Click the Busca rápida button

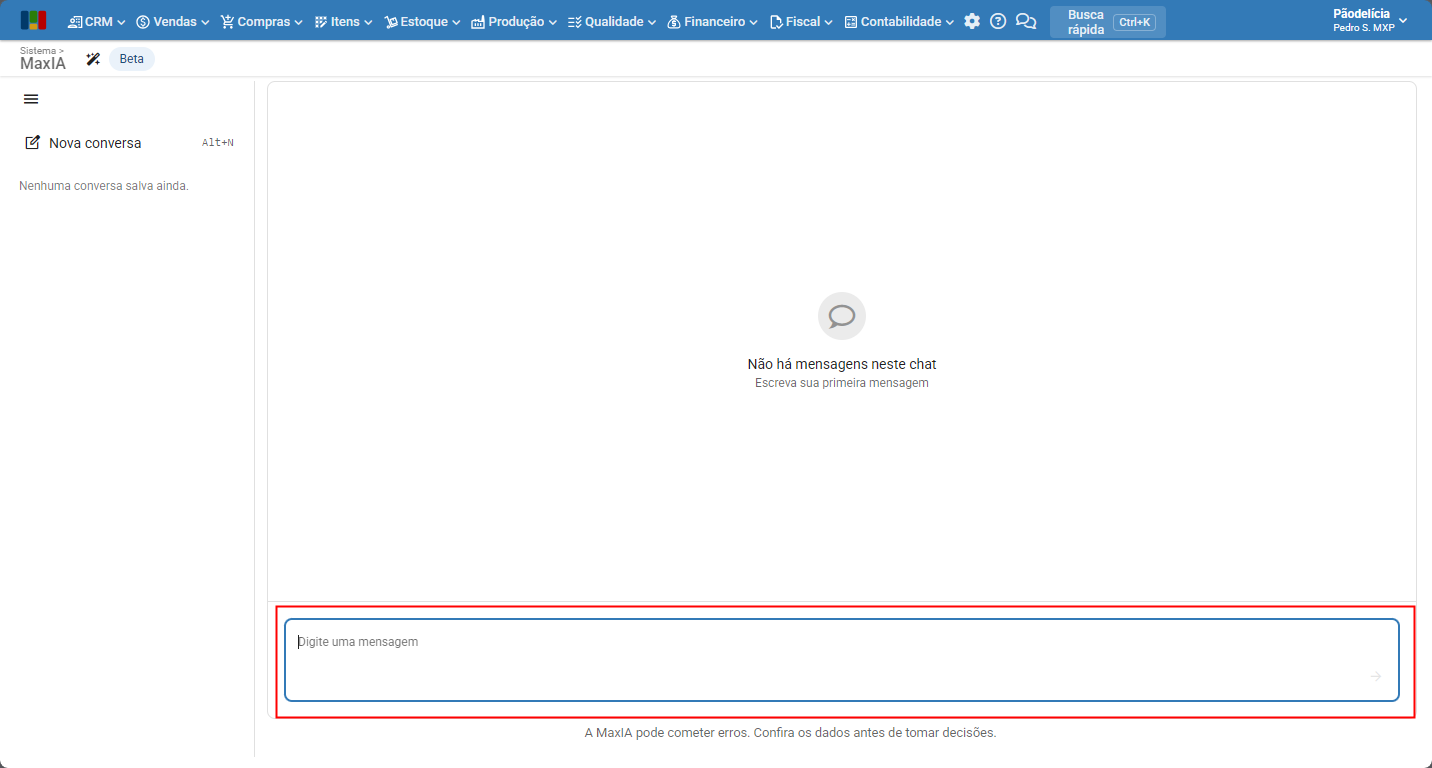1108,22
